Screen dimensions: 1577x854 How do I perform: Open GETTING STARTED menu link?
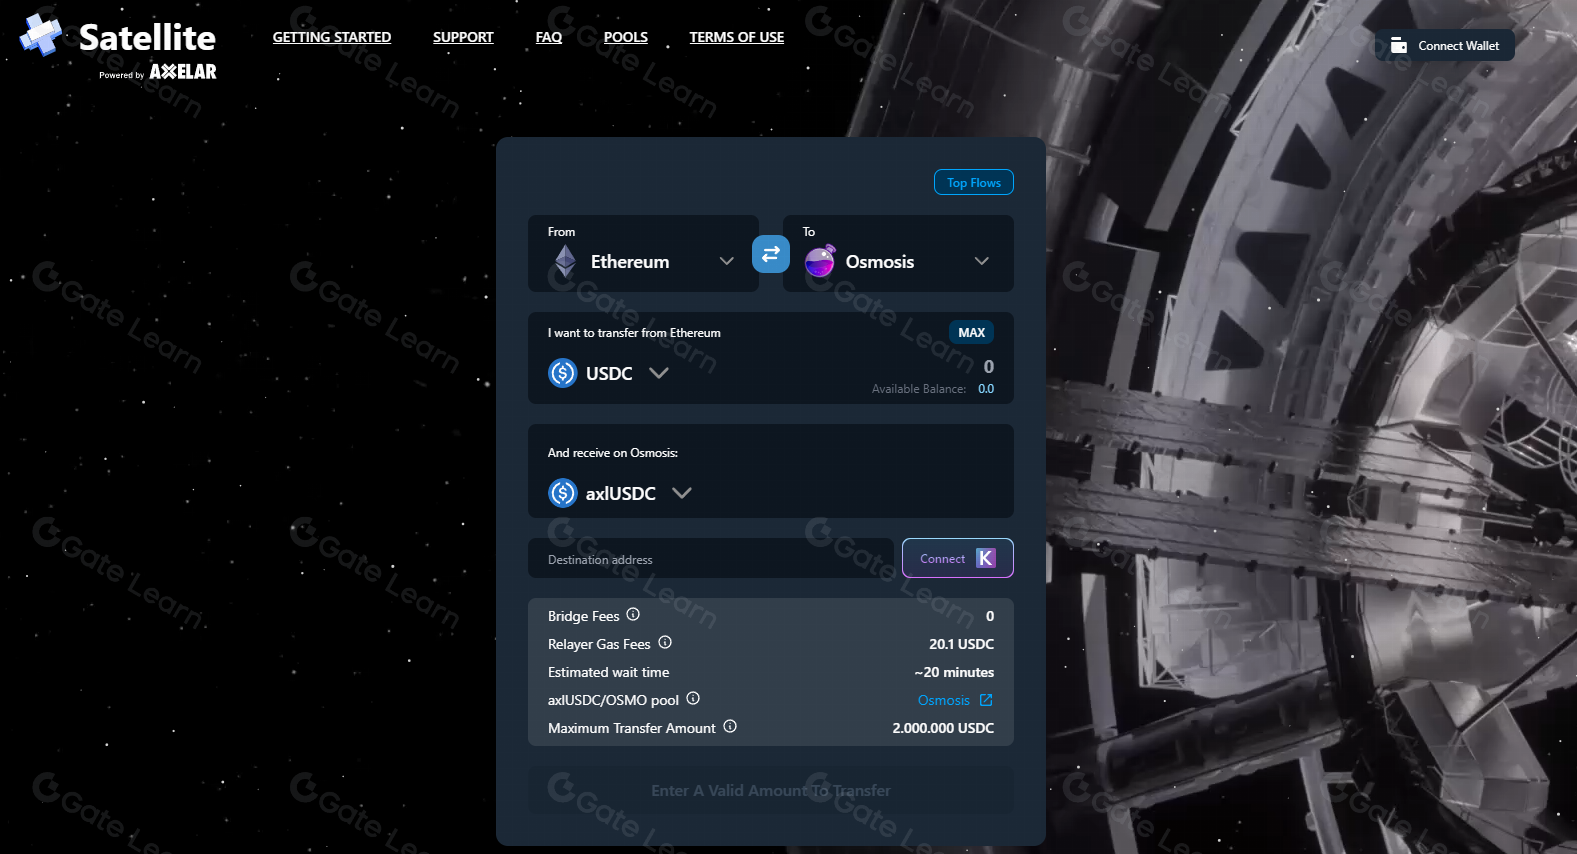(x=332, y=37)
